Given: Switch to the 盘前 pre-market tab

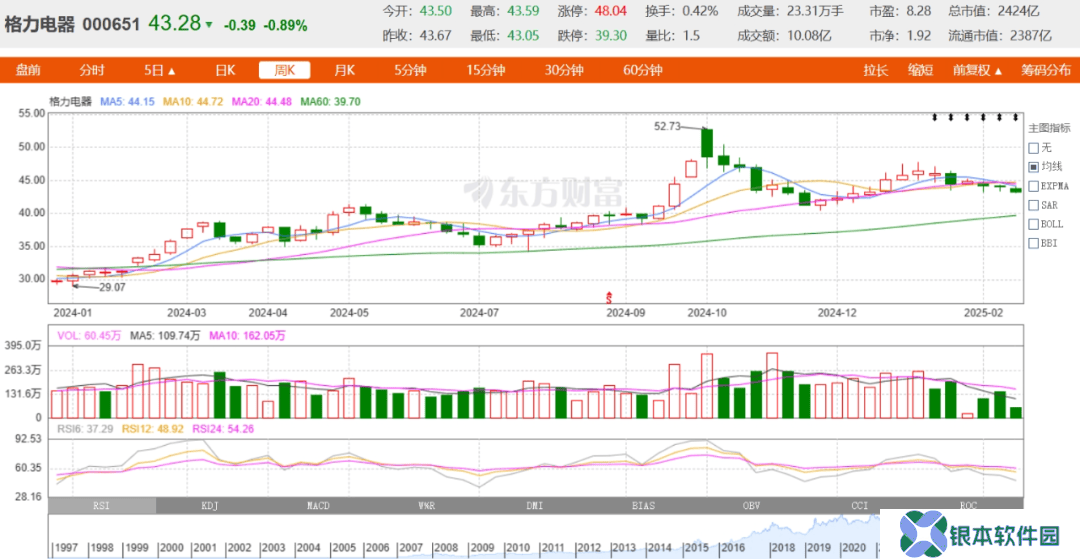Looking at the screenshot, I should tap(28, 70).
